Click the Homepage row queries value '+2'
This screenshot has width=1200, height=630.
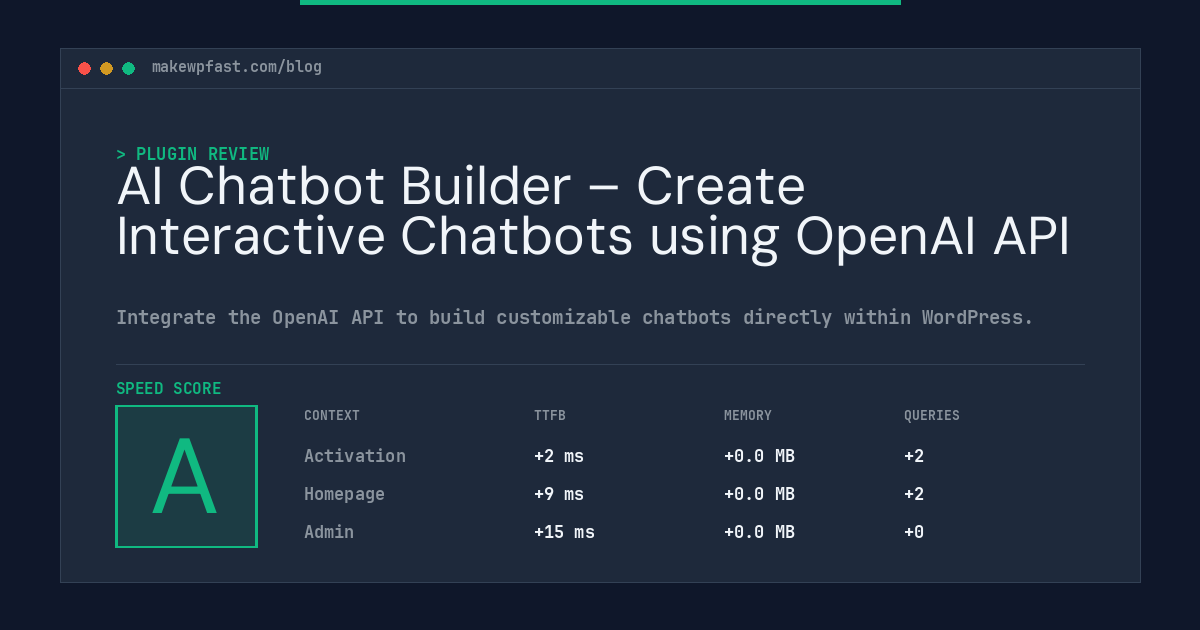tap(914, 494)
